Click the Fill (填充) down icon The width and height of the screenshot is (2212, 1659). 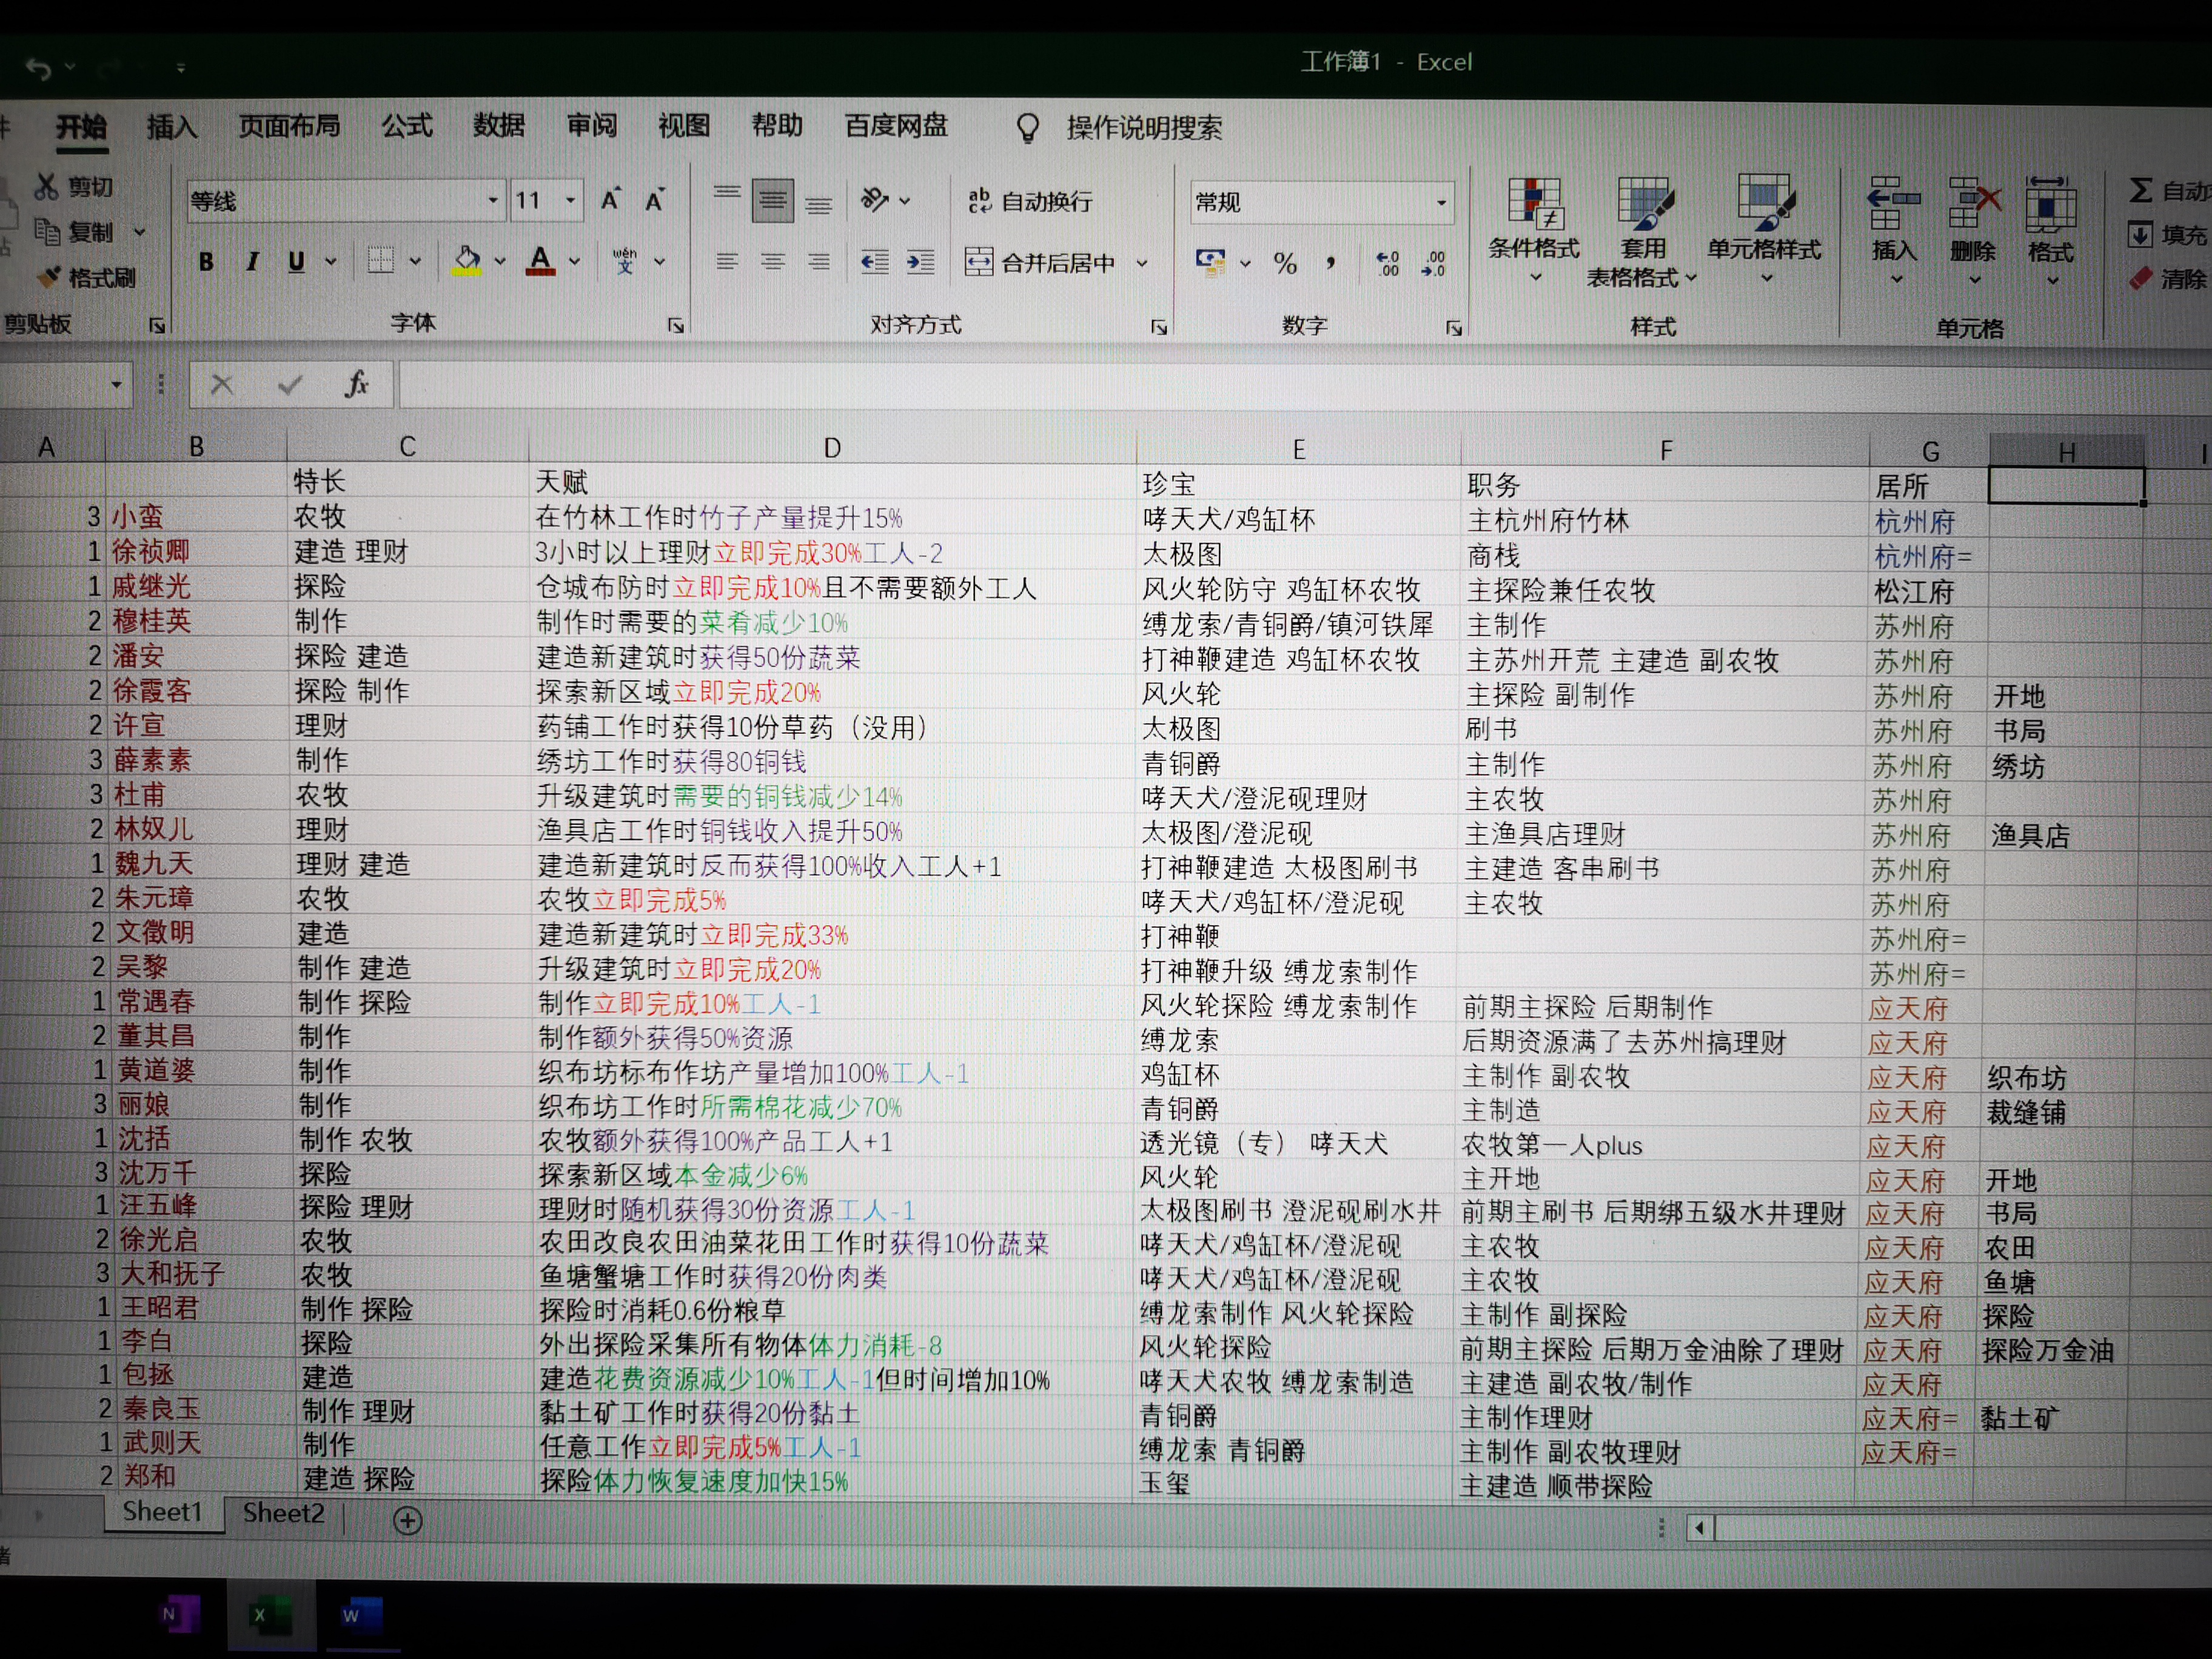click(x=2140, y=235)
